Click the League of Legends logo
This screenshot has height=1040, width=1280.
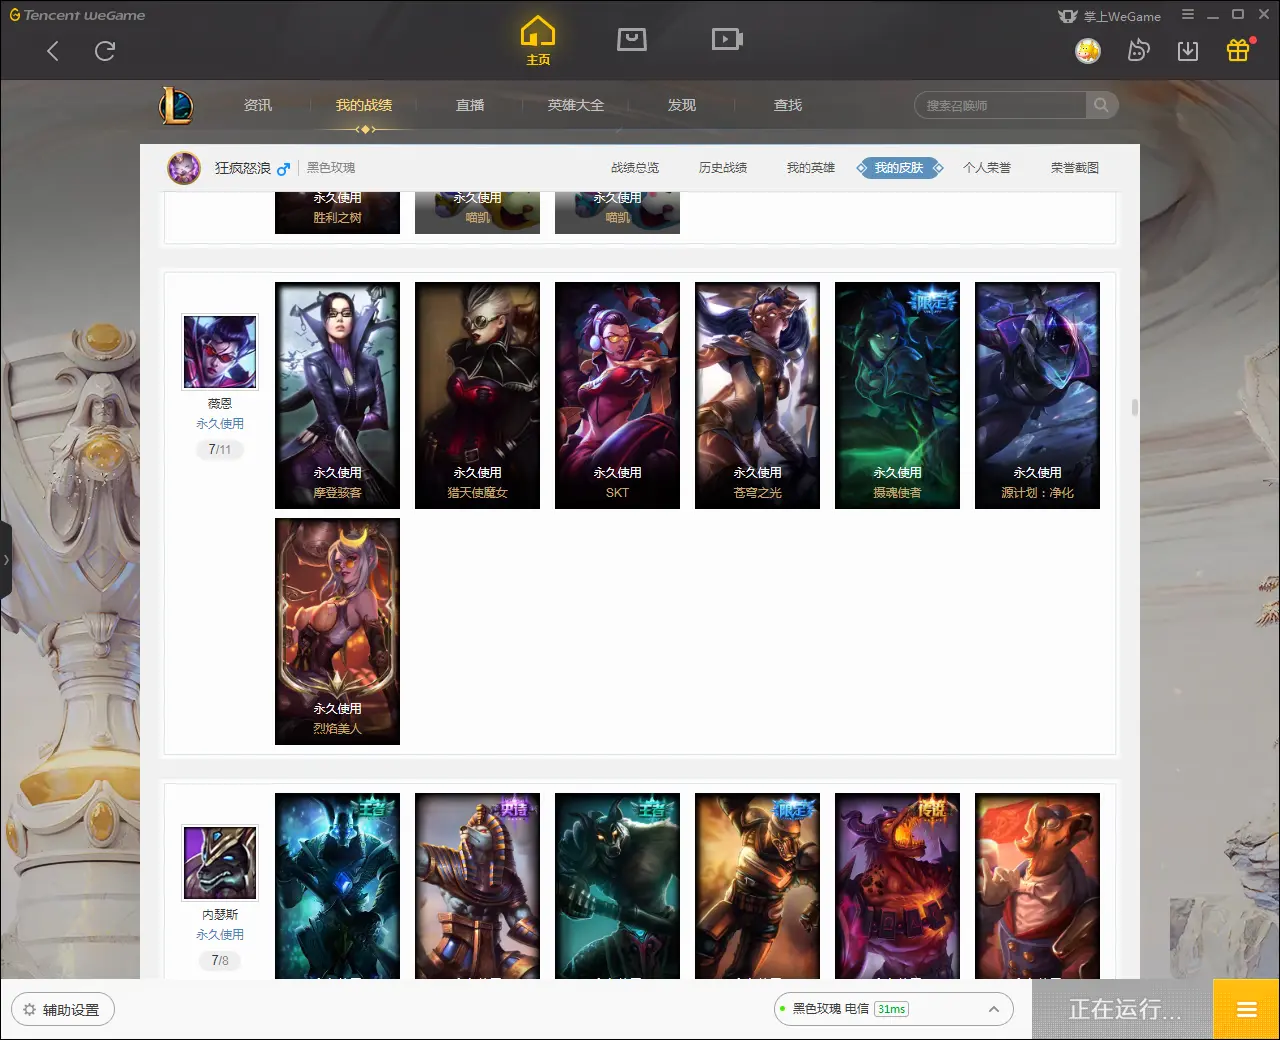point(176,105)
